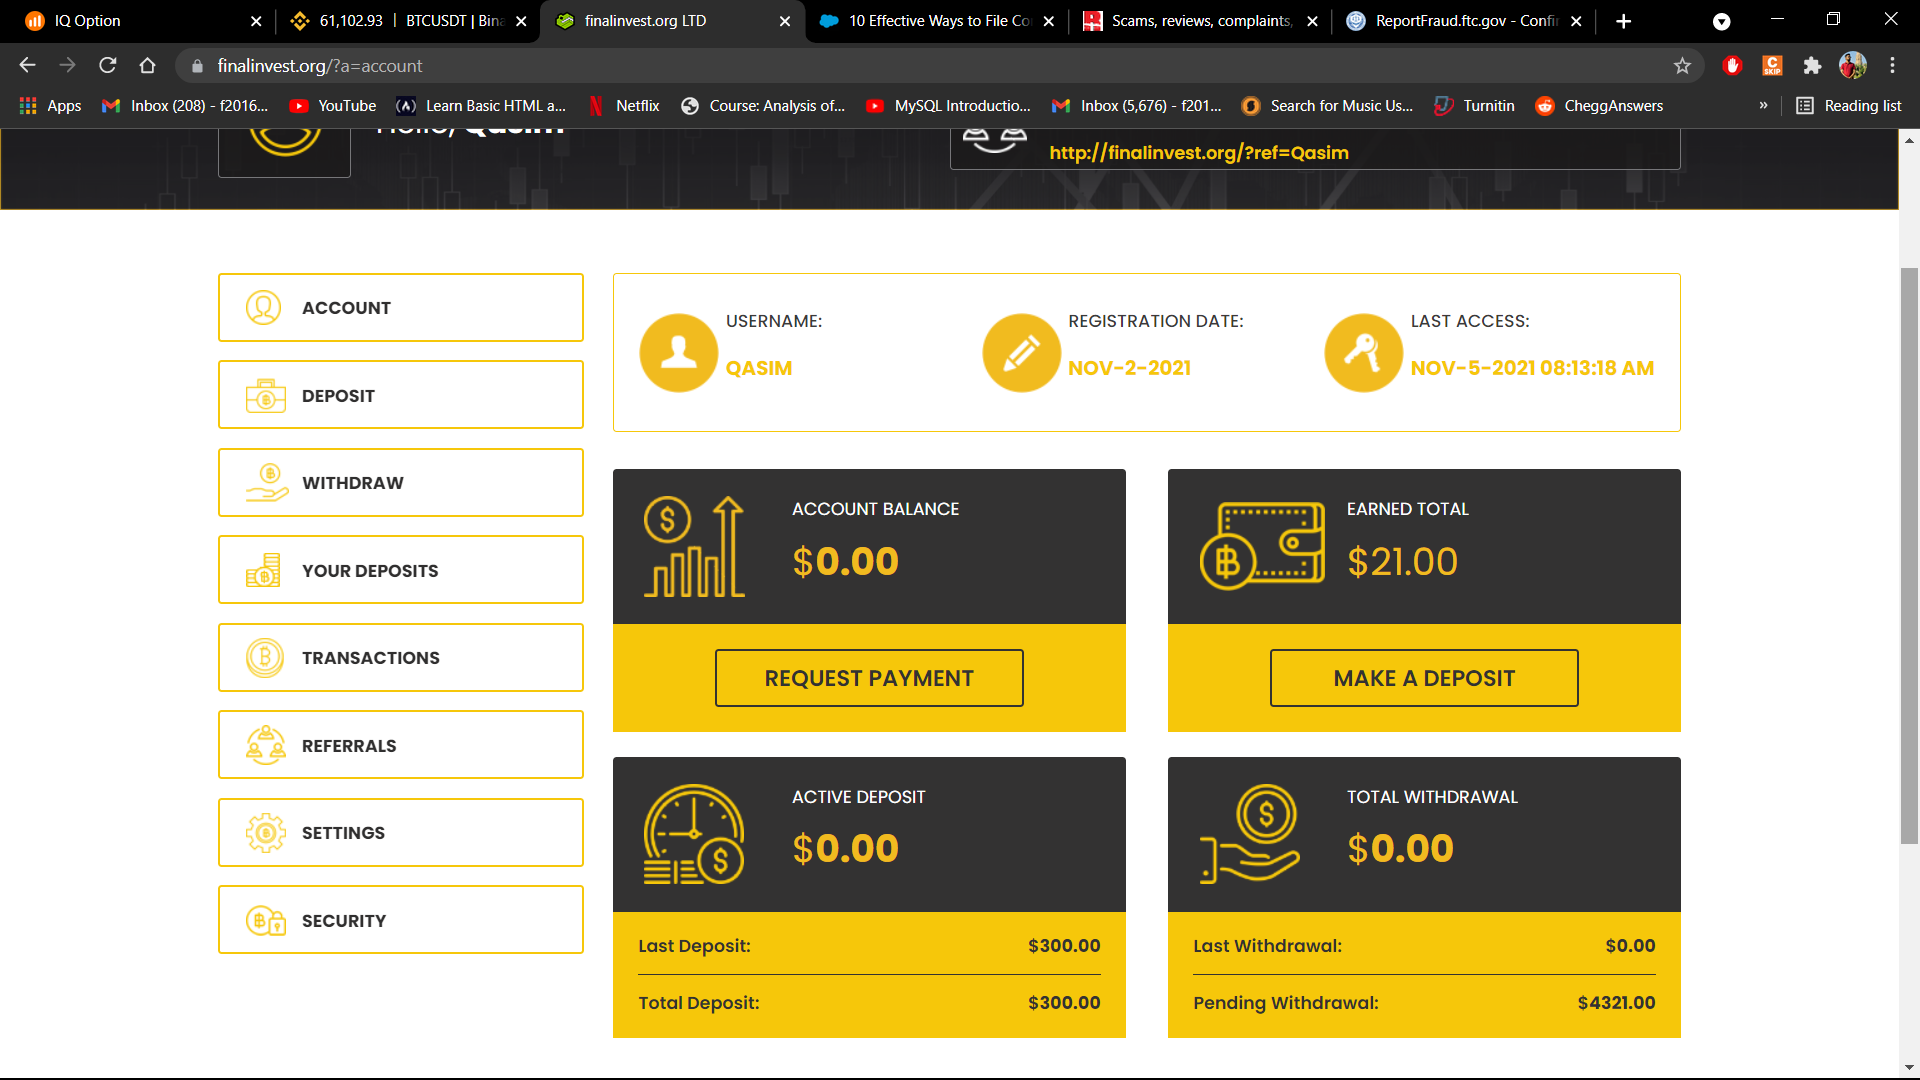Open the Security menu item
1920x1080 pixels.
pos(400,920)
